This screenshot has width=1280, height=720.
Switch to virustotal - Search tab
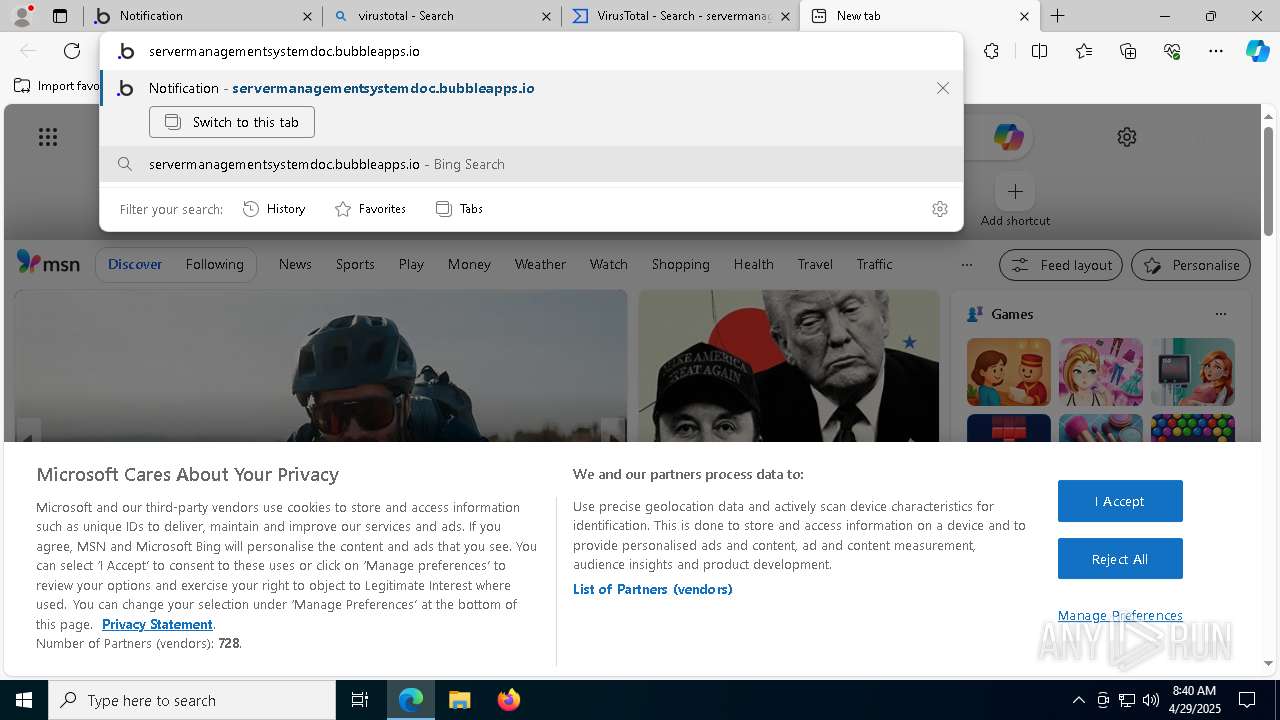(442, 16)
